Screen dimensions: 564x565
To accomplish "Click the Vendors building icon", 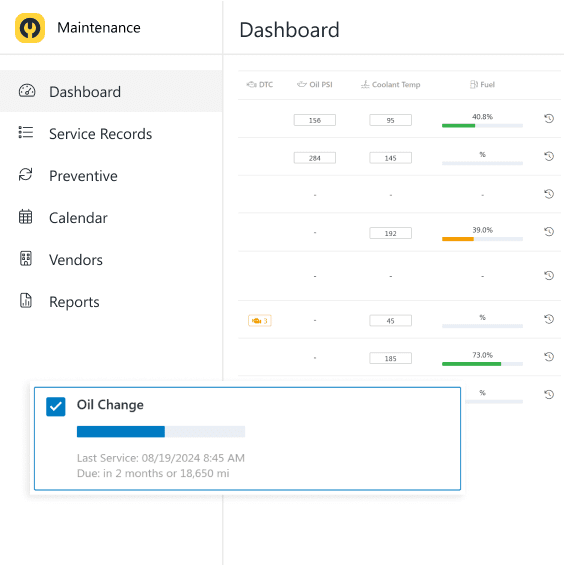I will tap(26, 258).
